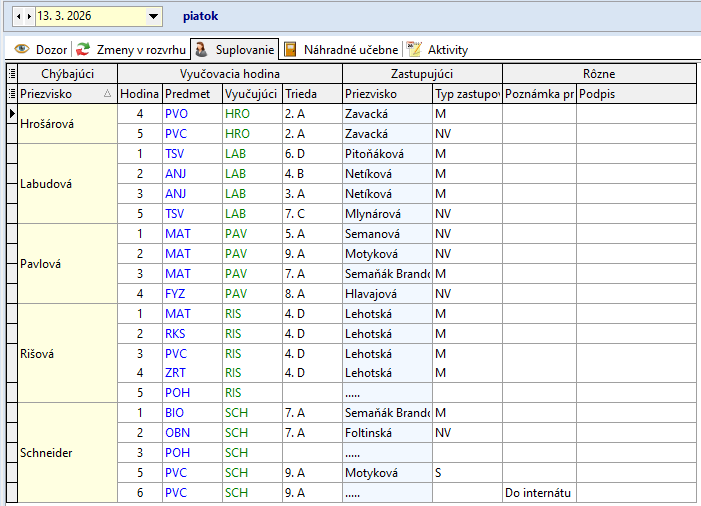
Task: Go to previous day with left arrow
Action: point(21,17)
